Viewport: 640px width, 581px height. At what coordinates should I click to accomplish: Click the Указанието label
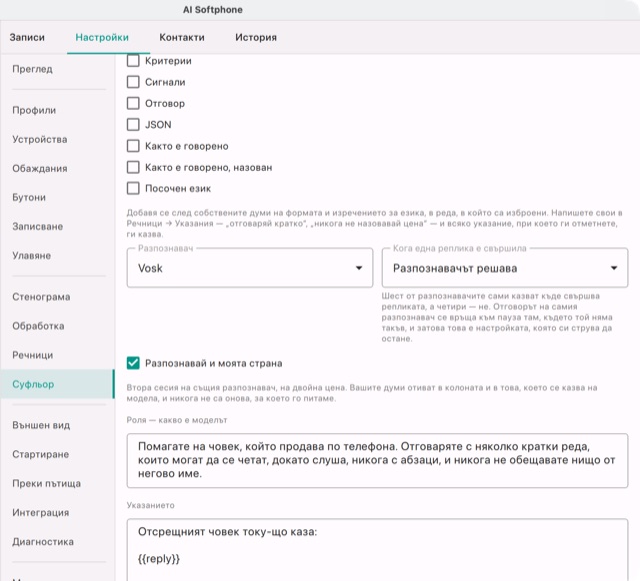point(151,505)
